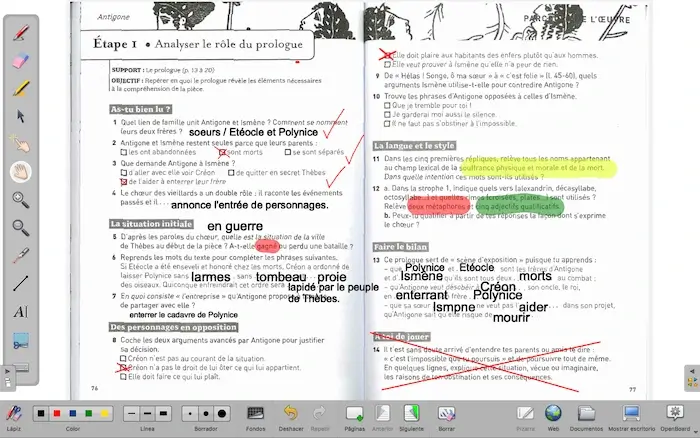Pick the arrow Selector tool
The height and width of the screenshot is (438, 700).
19,117
